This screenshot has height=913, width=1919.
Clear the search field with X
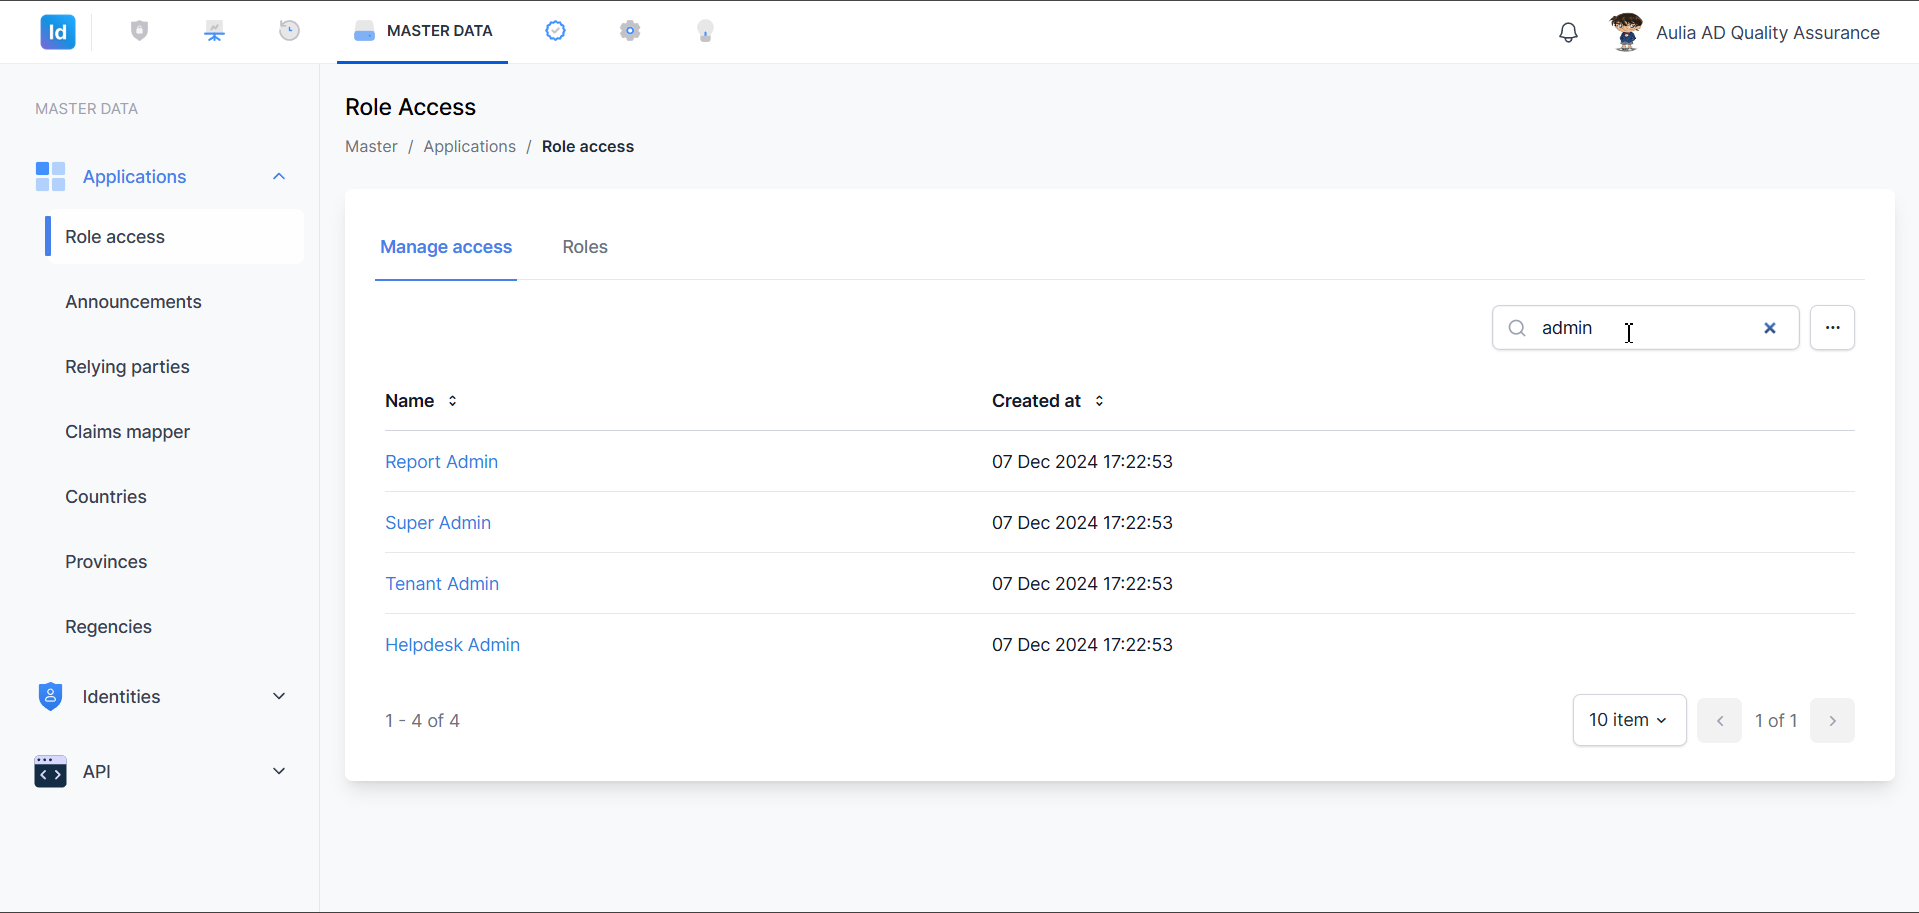click(1770, 328)
